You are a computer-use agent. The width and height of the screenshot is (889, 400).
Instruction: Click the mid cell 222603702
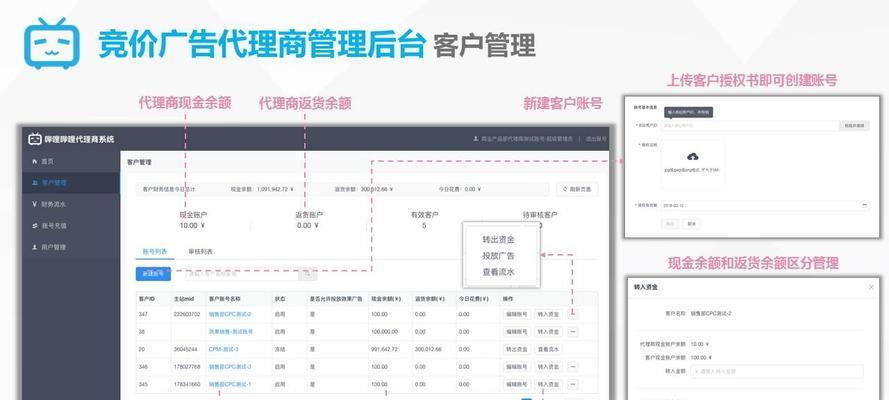click(x=187, y=314)
